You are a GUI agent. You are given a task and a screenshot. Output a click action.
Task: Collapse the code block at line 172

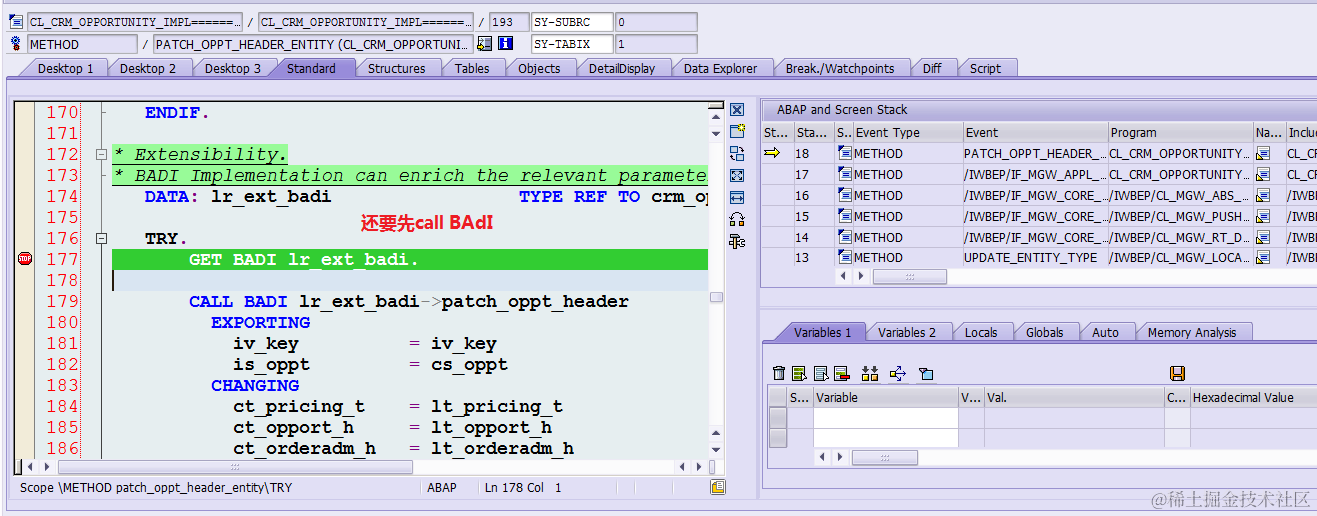[x=100, y=155]
